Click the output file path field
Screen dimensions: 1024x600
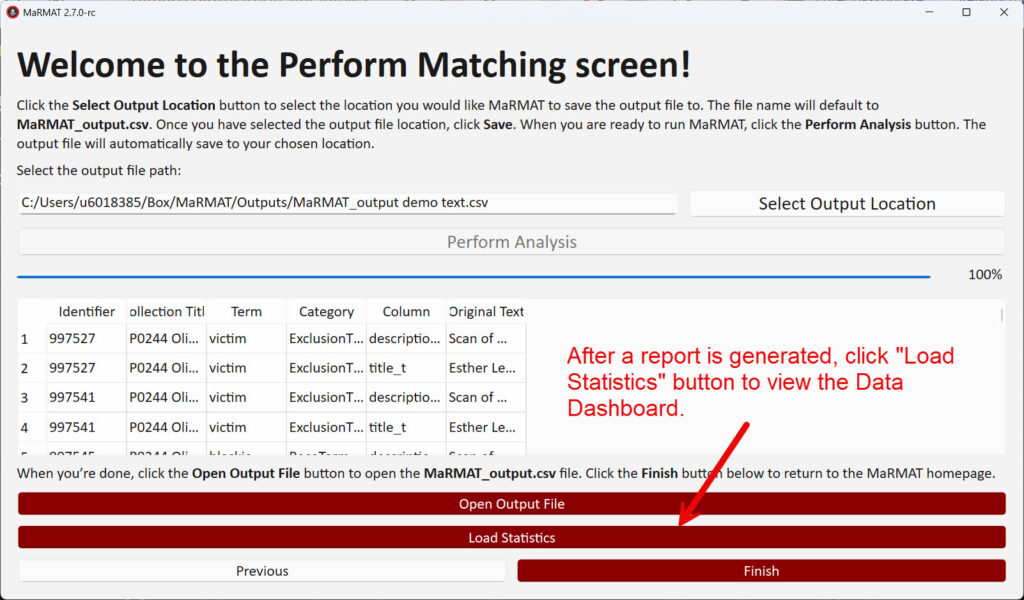(x=347, y=203)
